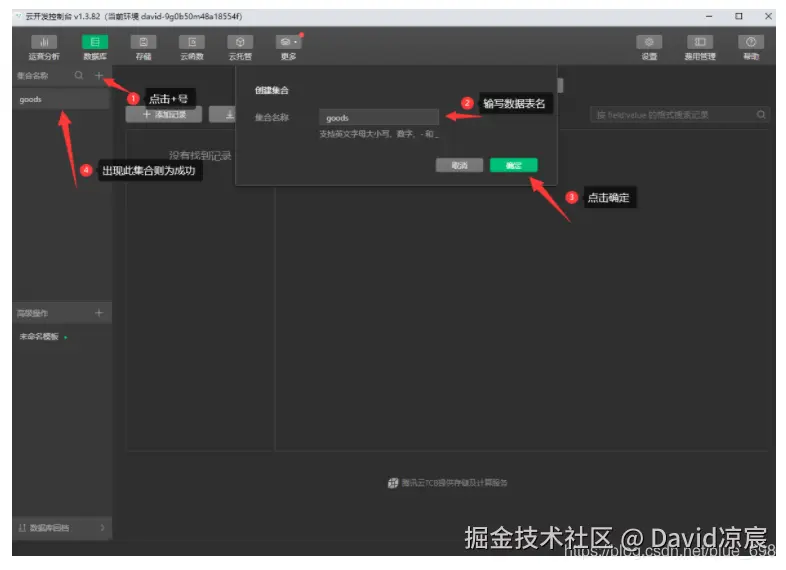Minimize the 云开发控制台 window
The width and height of the screenshot is (786, 570).
coord(709,16)
